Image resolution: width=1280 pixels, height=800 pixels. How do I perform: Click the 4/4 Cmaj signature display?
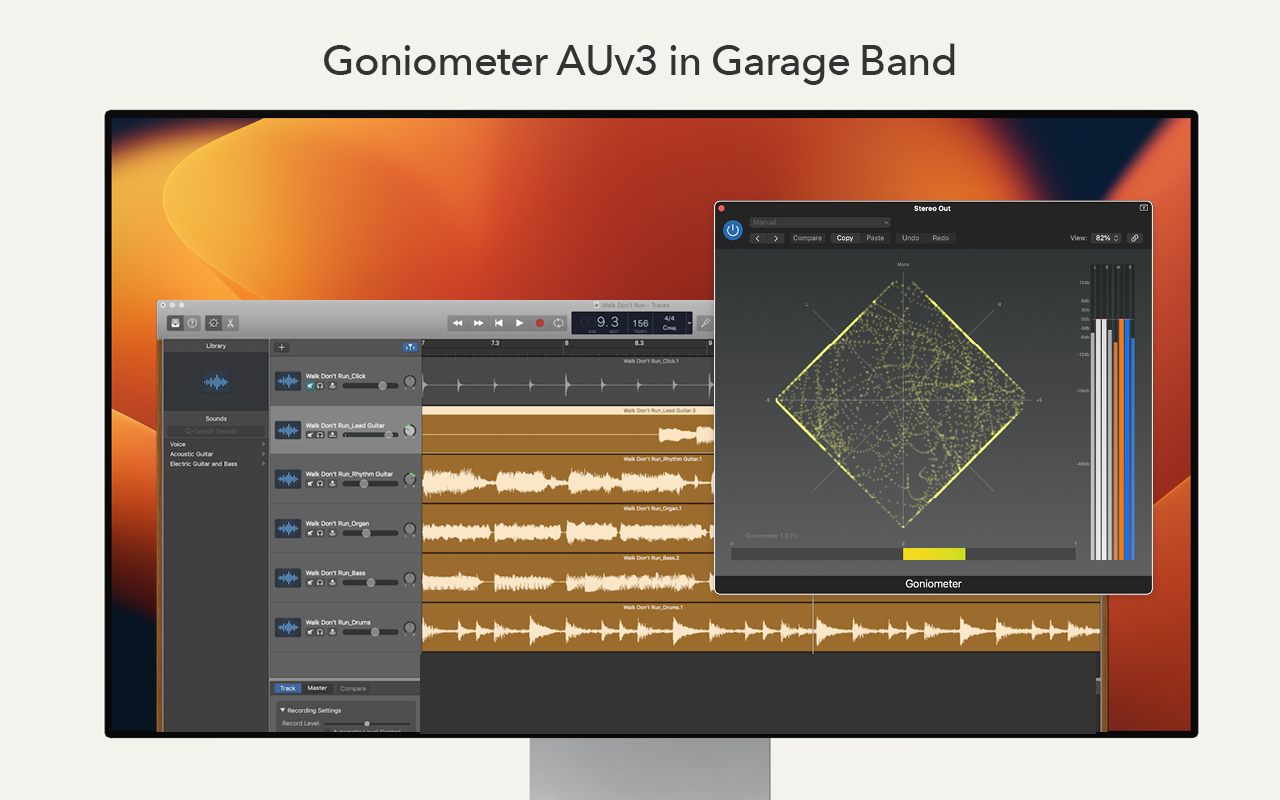tap(670, 323)
